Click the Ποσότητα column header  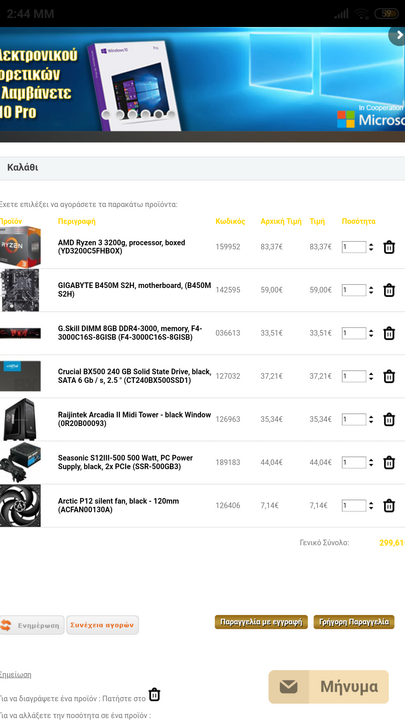[x=359, y=221]
